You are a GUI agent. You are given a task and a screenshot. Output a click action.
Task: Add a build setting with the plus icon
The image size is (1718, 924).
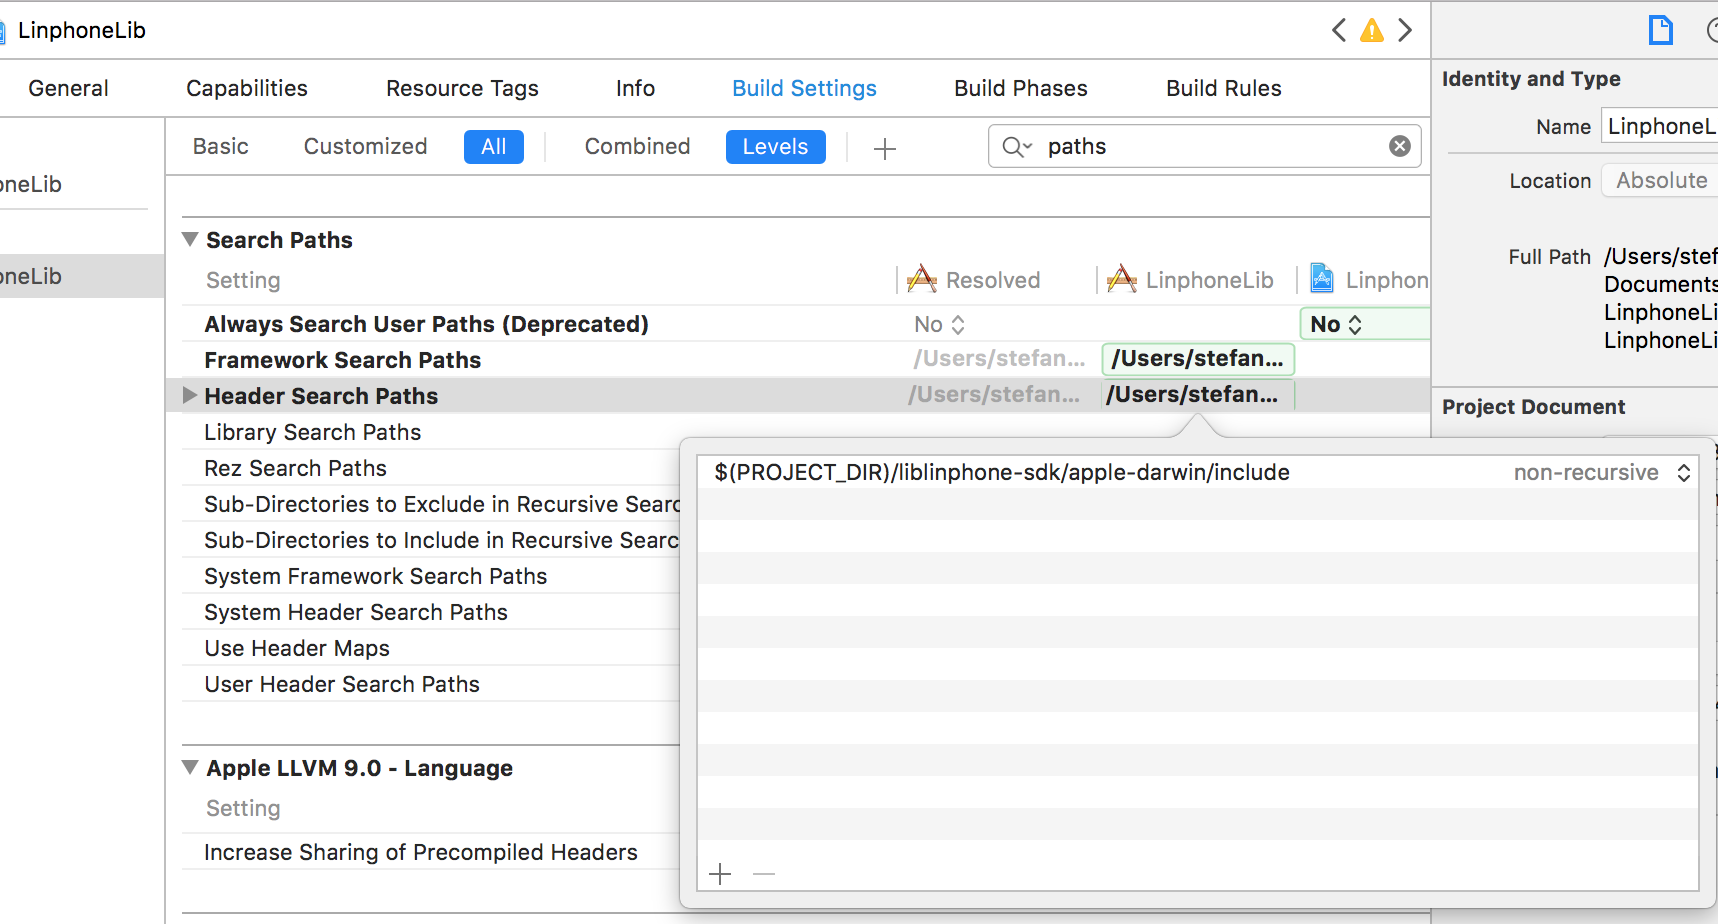pos(884,147)
